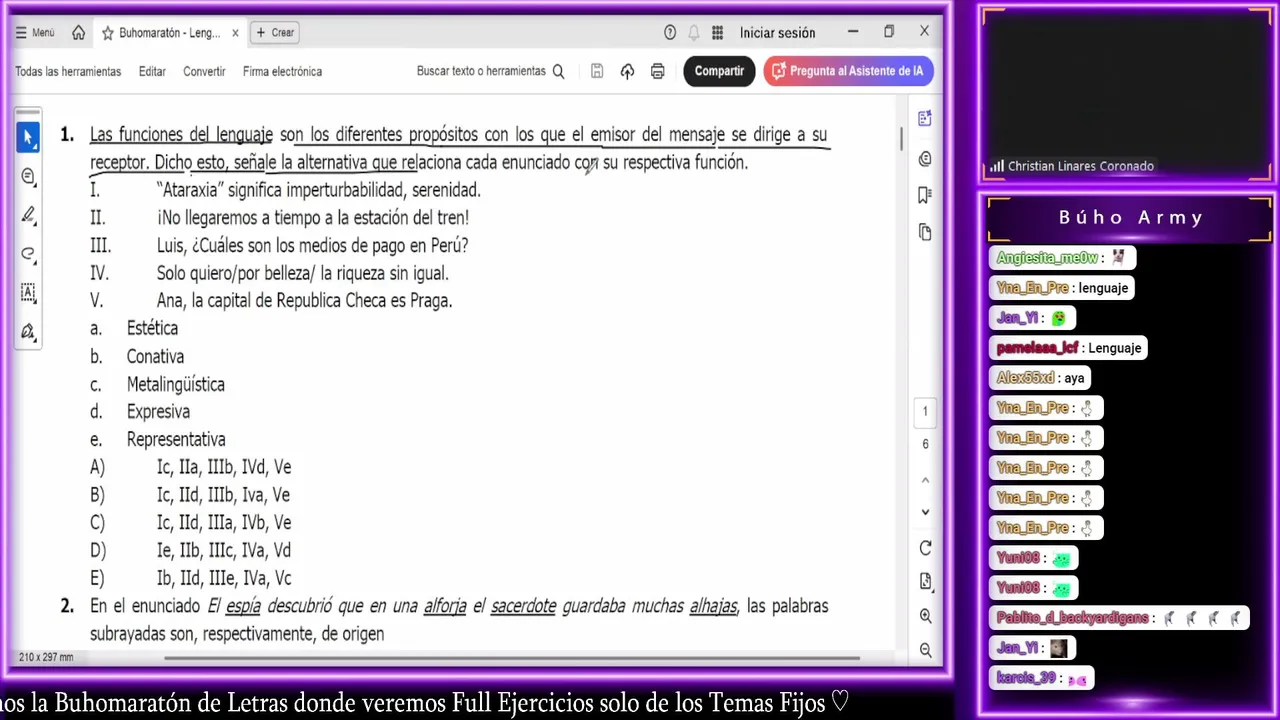Click the Crear new tab button
The image size is (1280, 720).
point(275,33)
